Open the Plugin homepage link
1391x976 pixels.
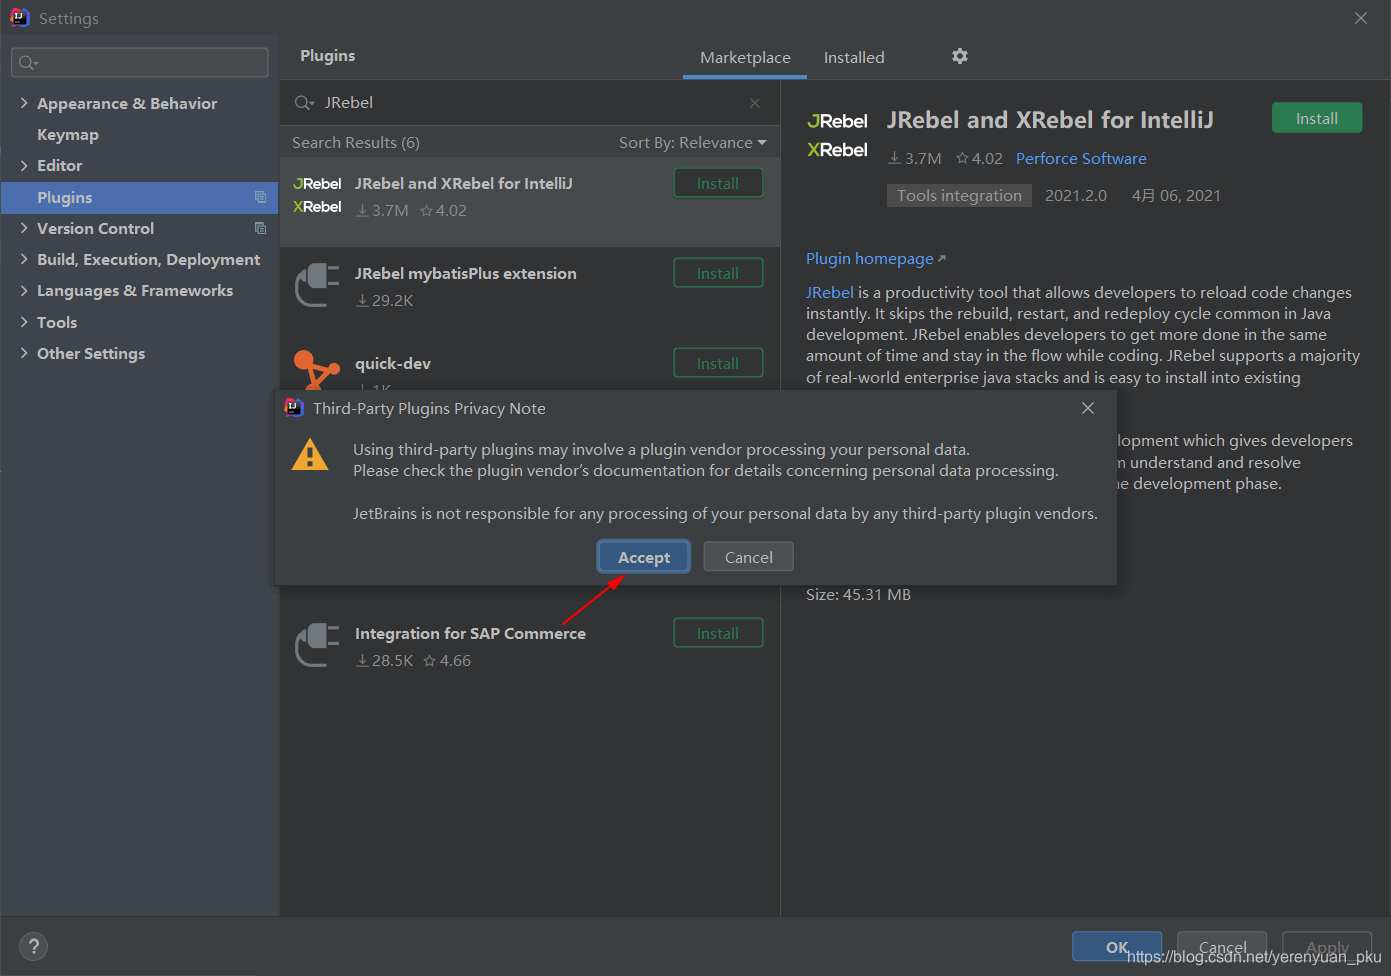[875, 258]
